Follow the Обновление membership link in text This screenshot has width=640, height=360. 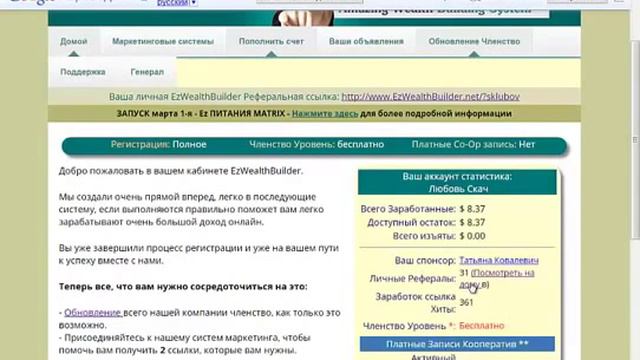point(93,313)
